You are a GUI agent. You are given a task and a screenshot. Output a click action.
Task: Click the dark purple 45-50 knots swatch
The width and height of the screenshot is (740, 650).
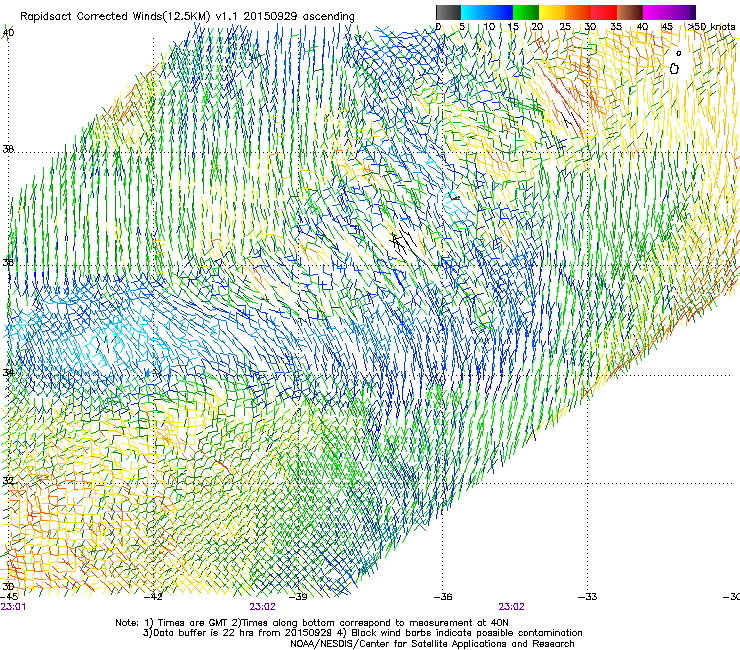682,12
